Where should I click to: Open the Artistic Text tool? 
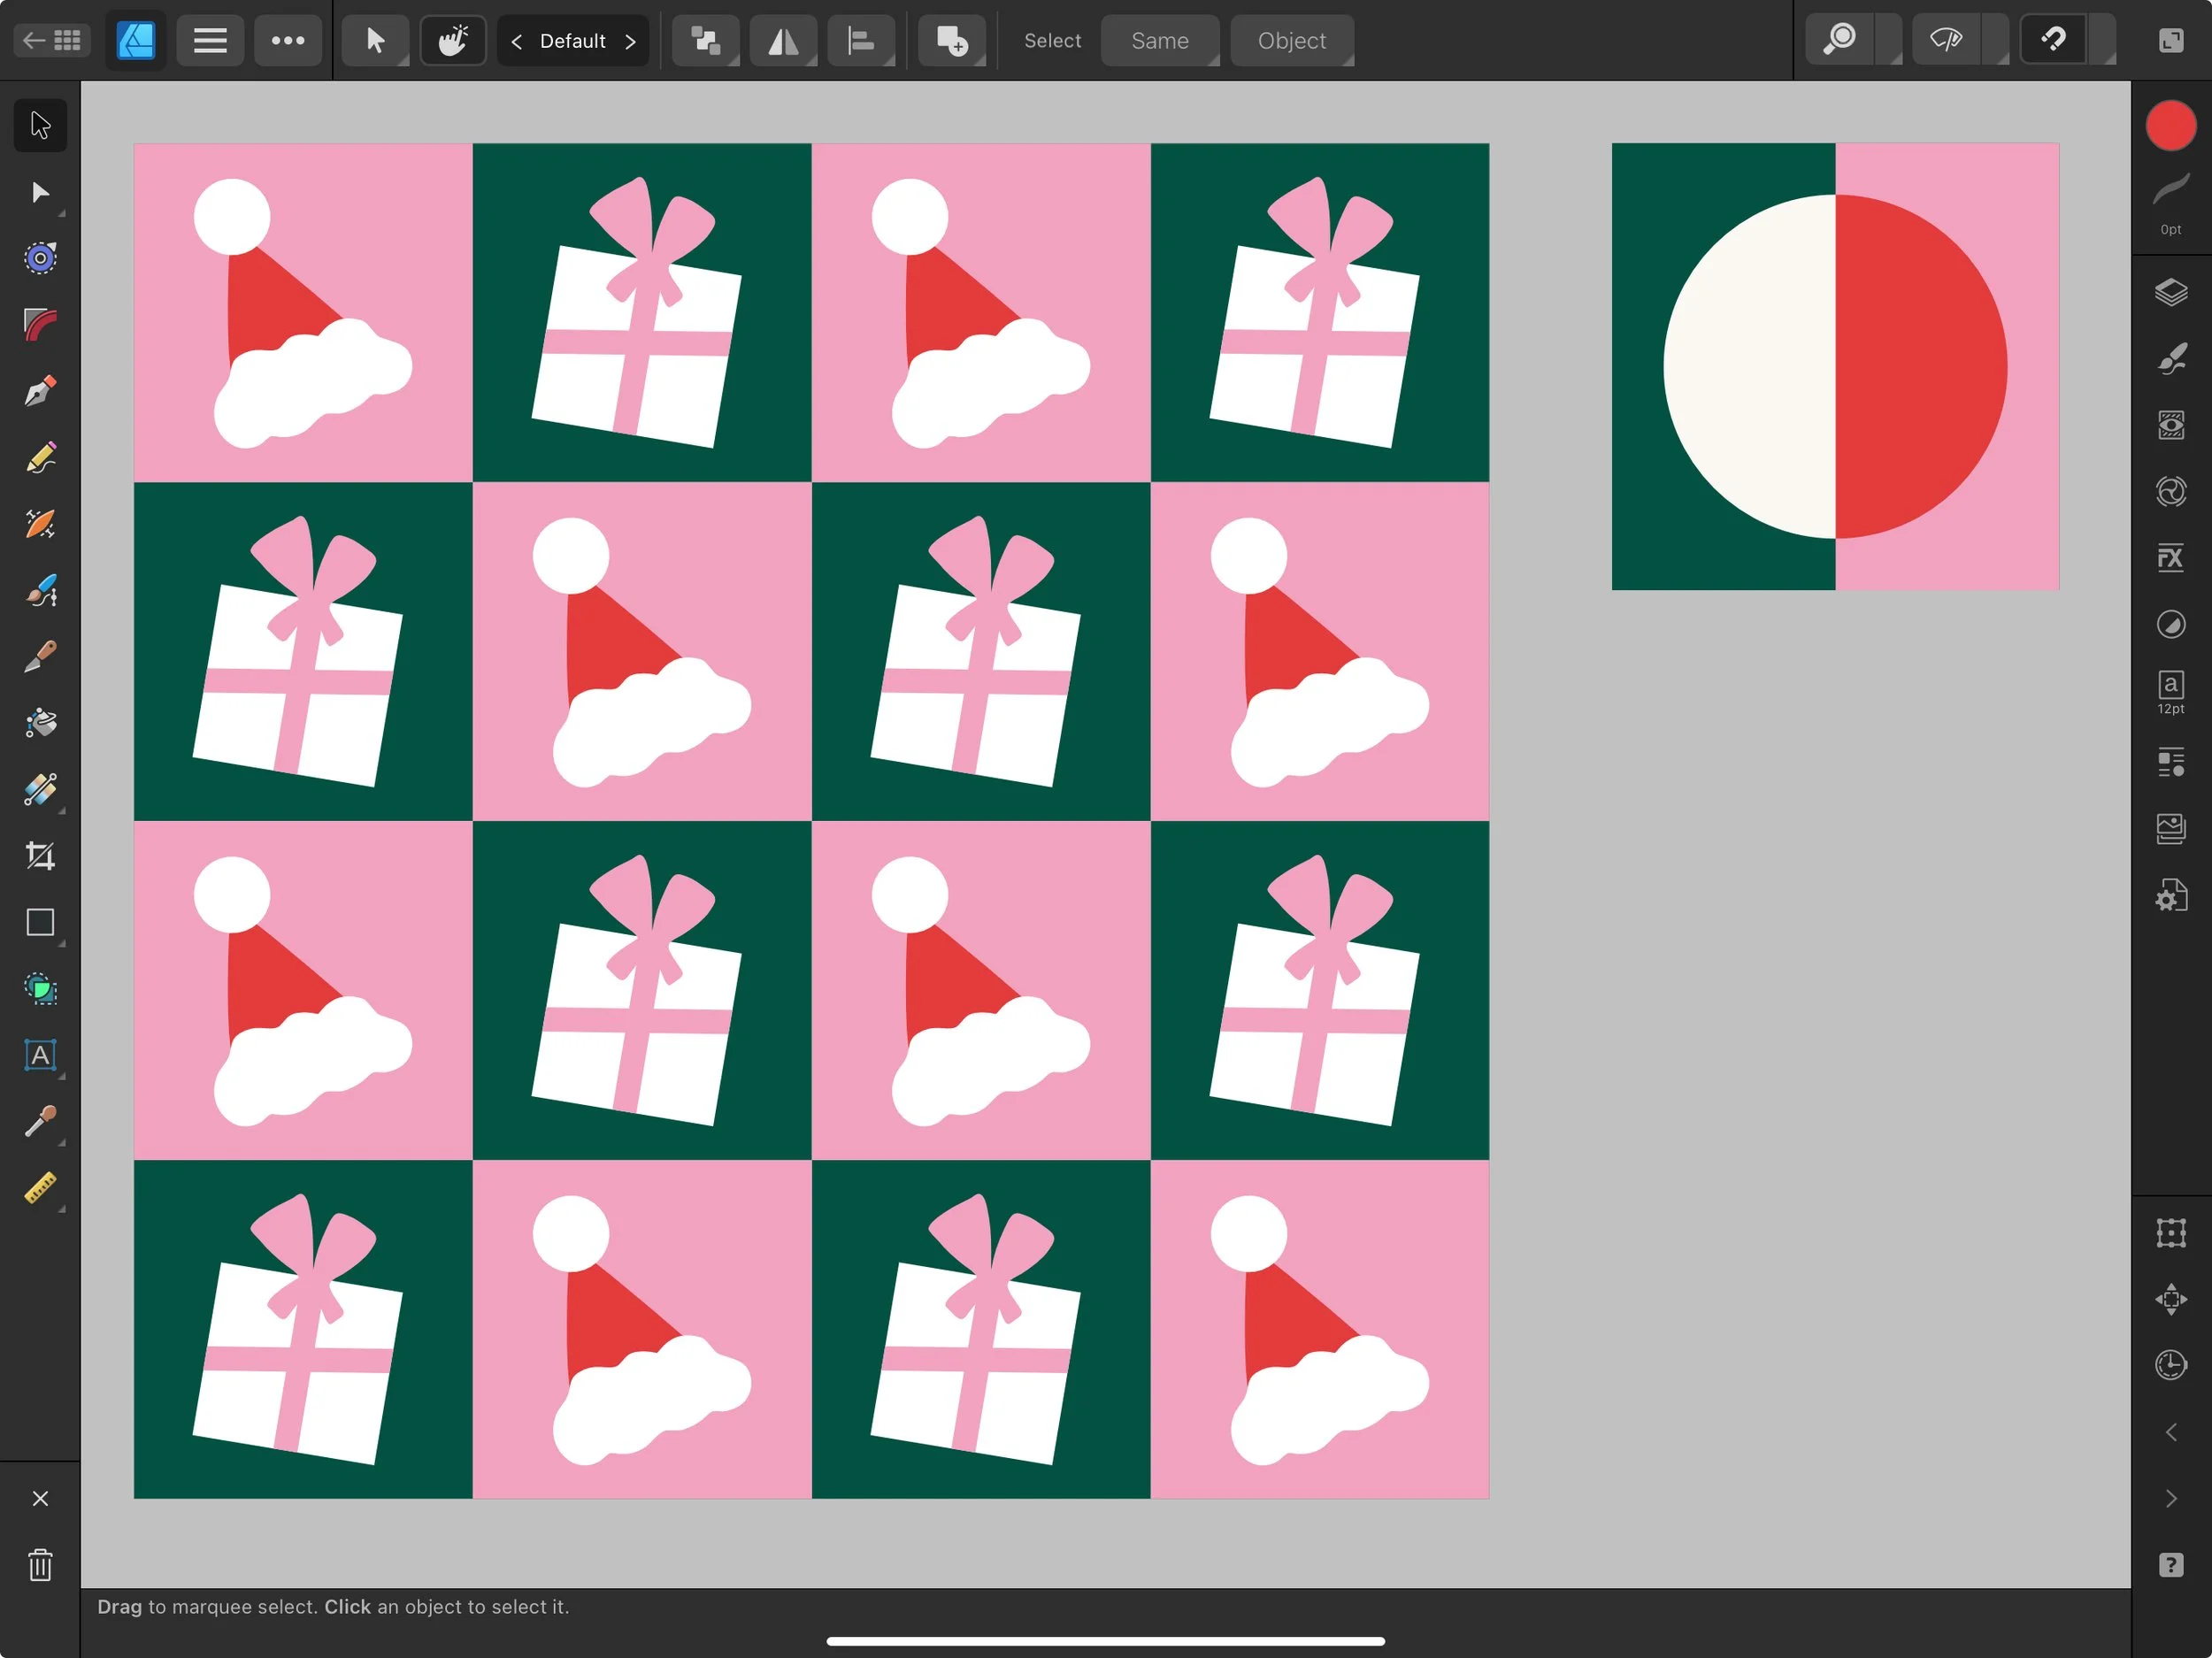coord(40,1055)
